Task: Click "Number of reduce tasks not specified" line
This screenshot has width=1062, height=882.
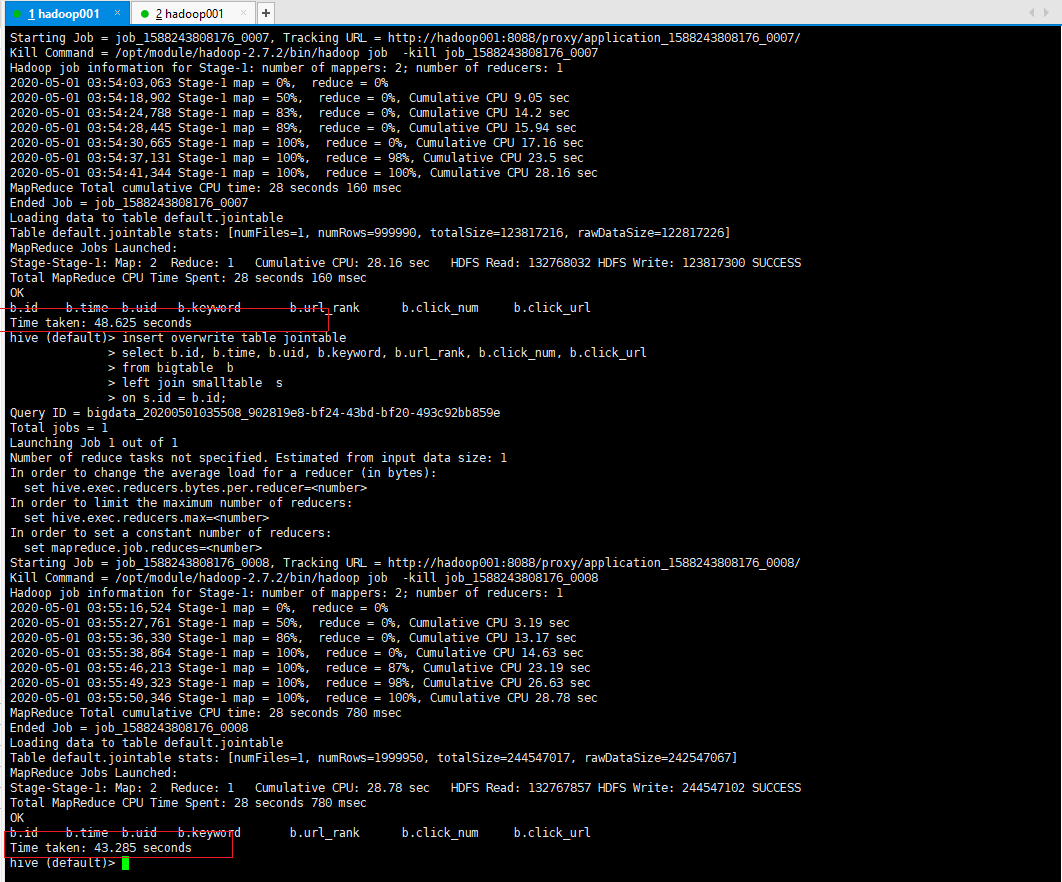Action: coord(258,458)
